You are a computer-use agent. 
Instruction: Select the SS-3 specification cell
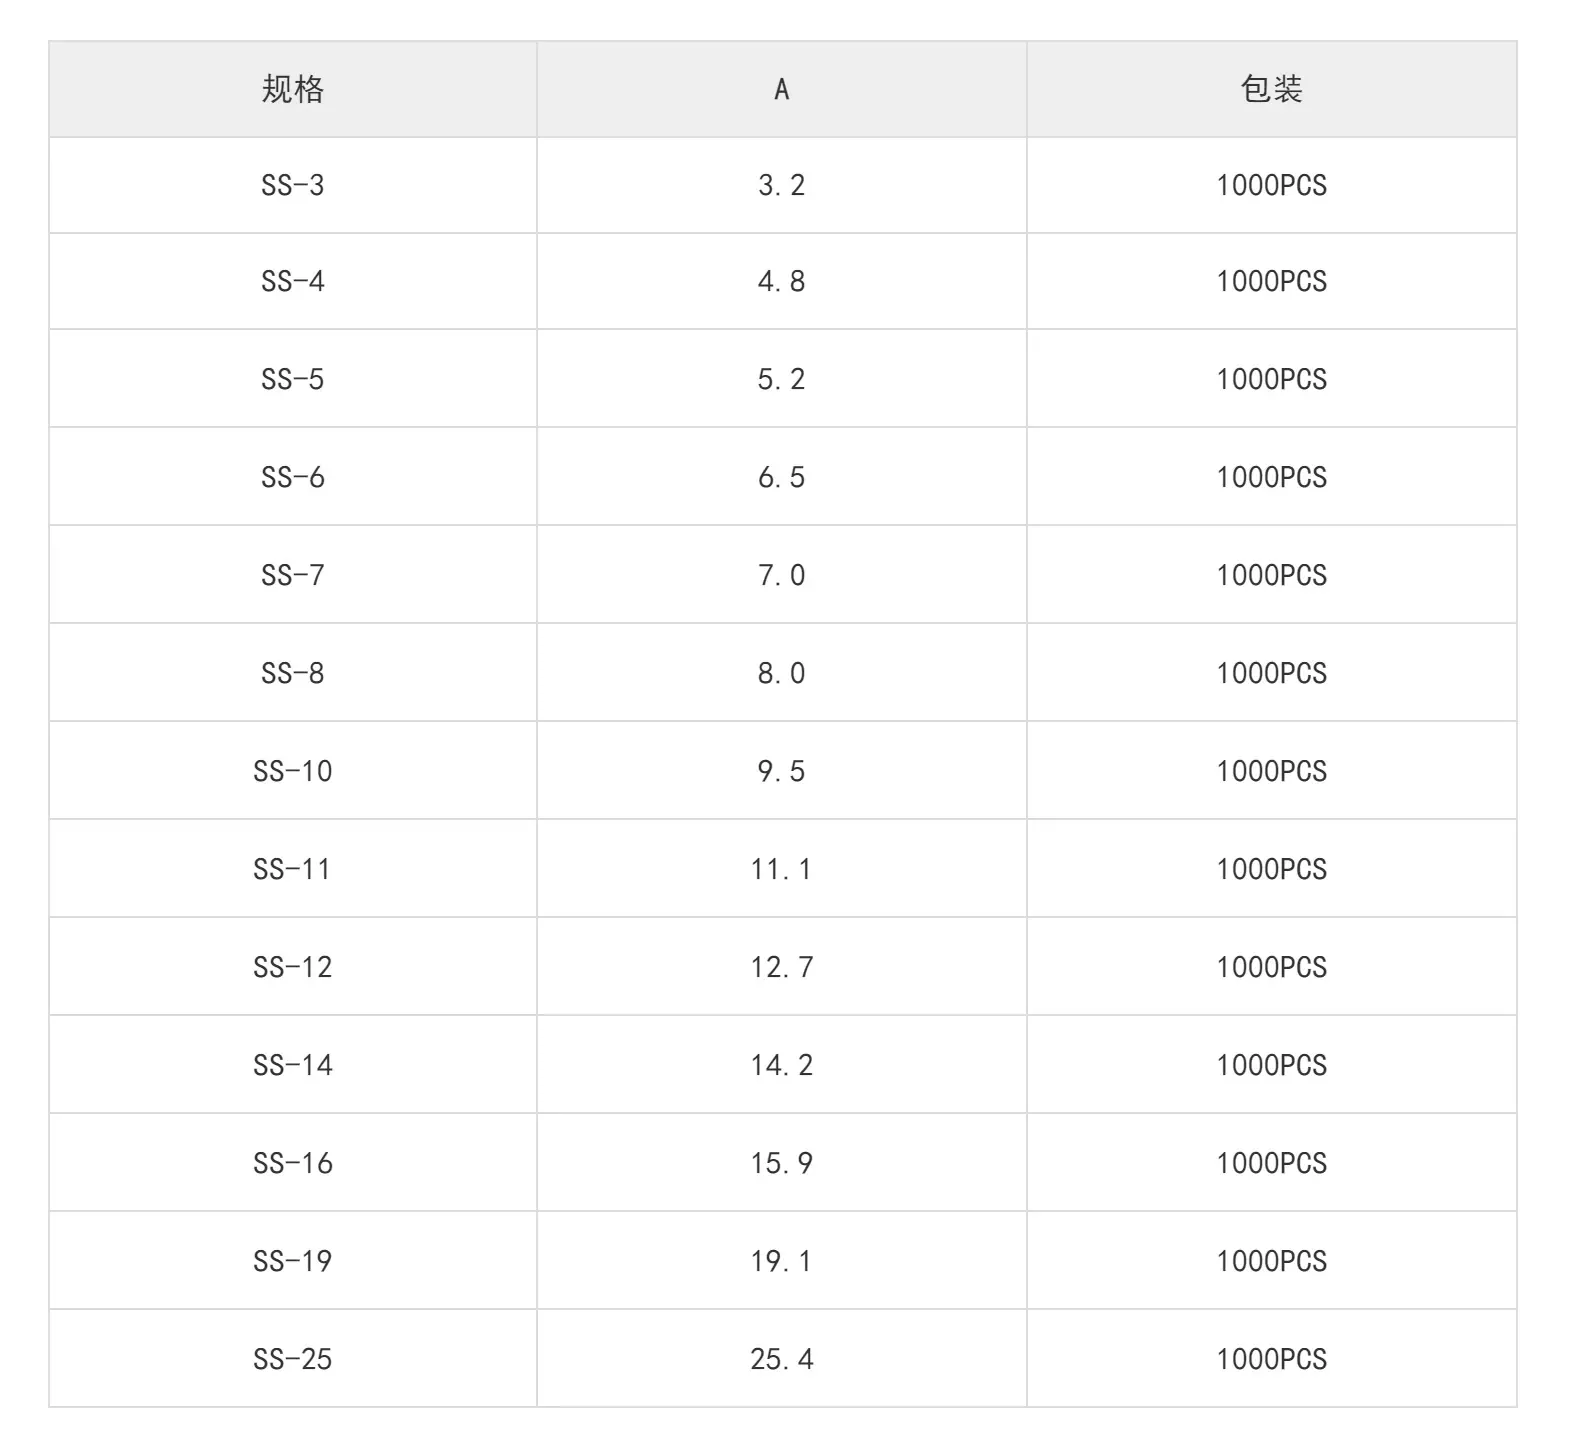click(293, 185)
